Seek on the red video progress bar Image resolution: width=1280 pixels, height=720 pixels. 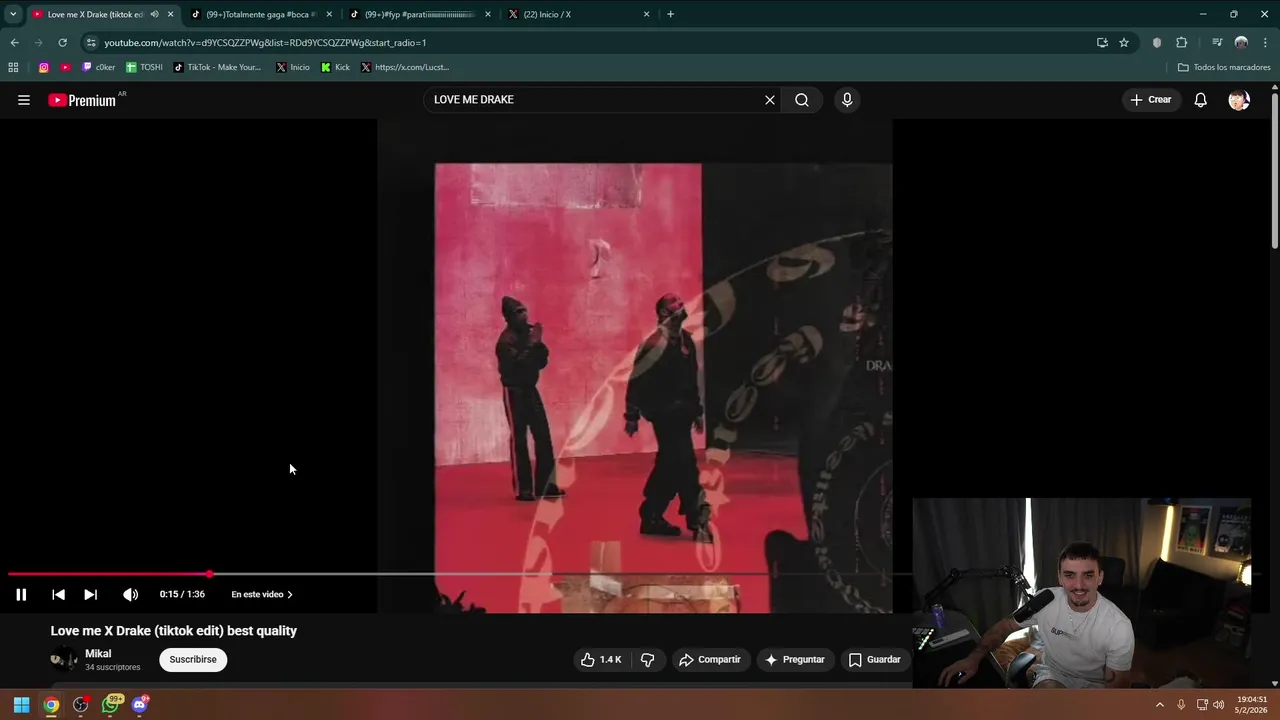(x=108, y=574)
